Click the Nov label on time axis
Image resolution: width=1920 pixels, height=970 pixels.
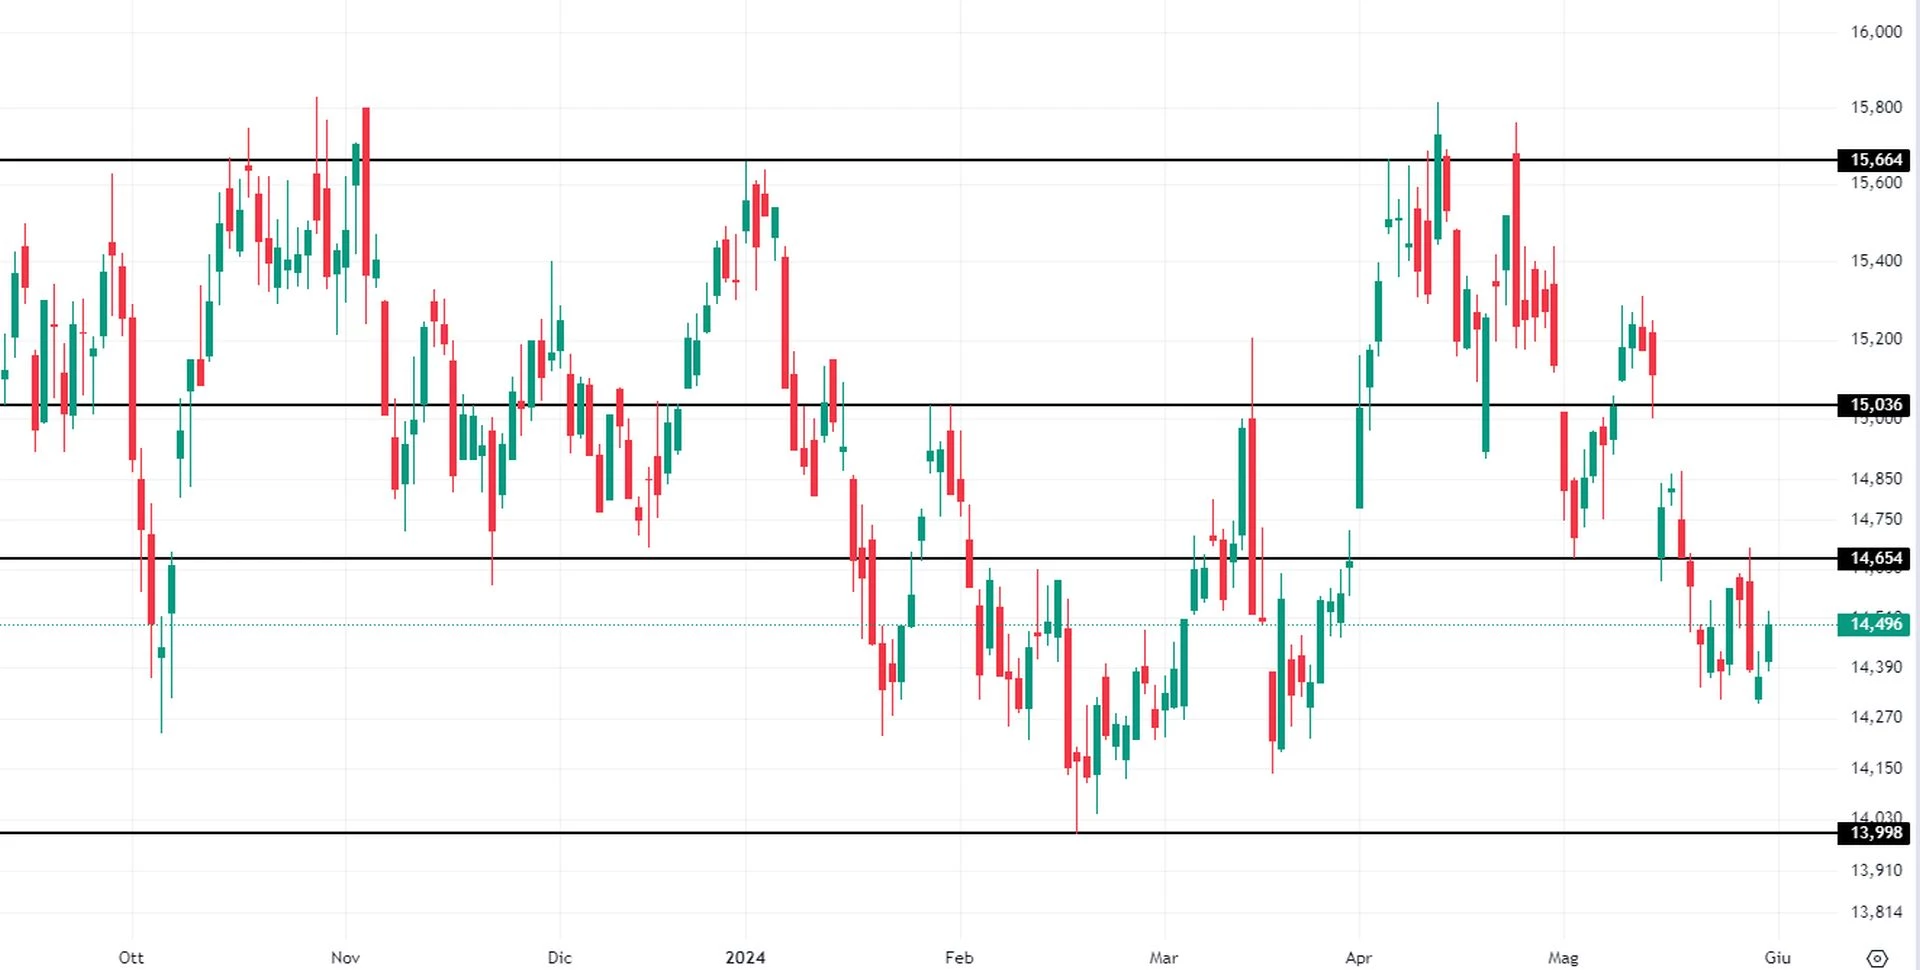(345, 957)
